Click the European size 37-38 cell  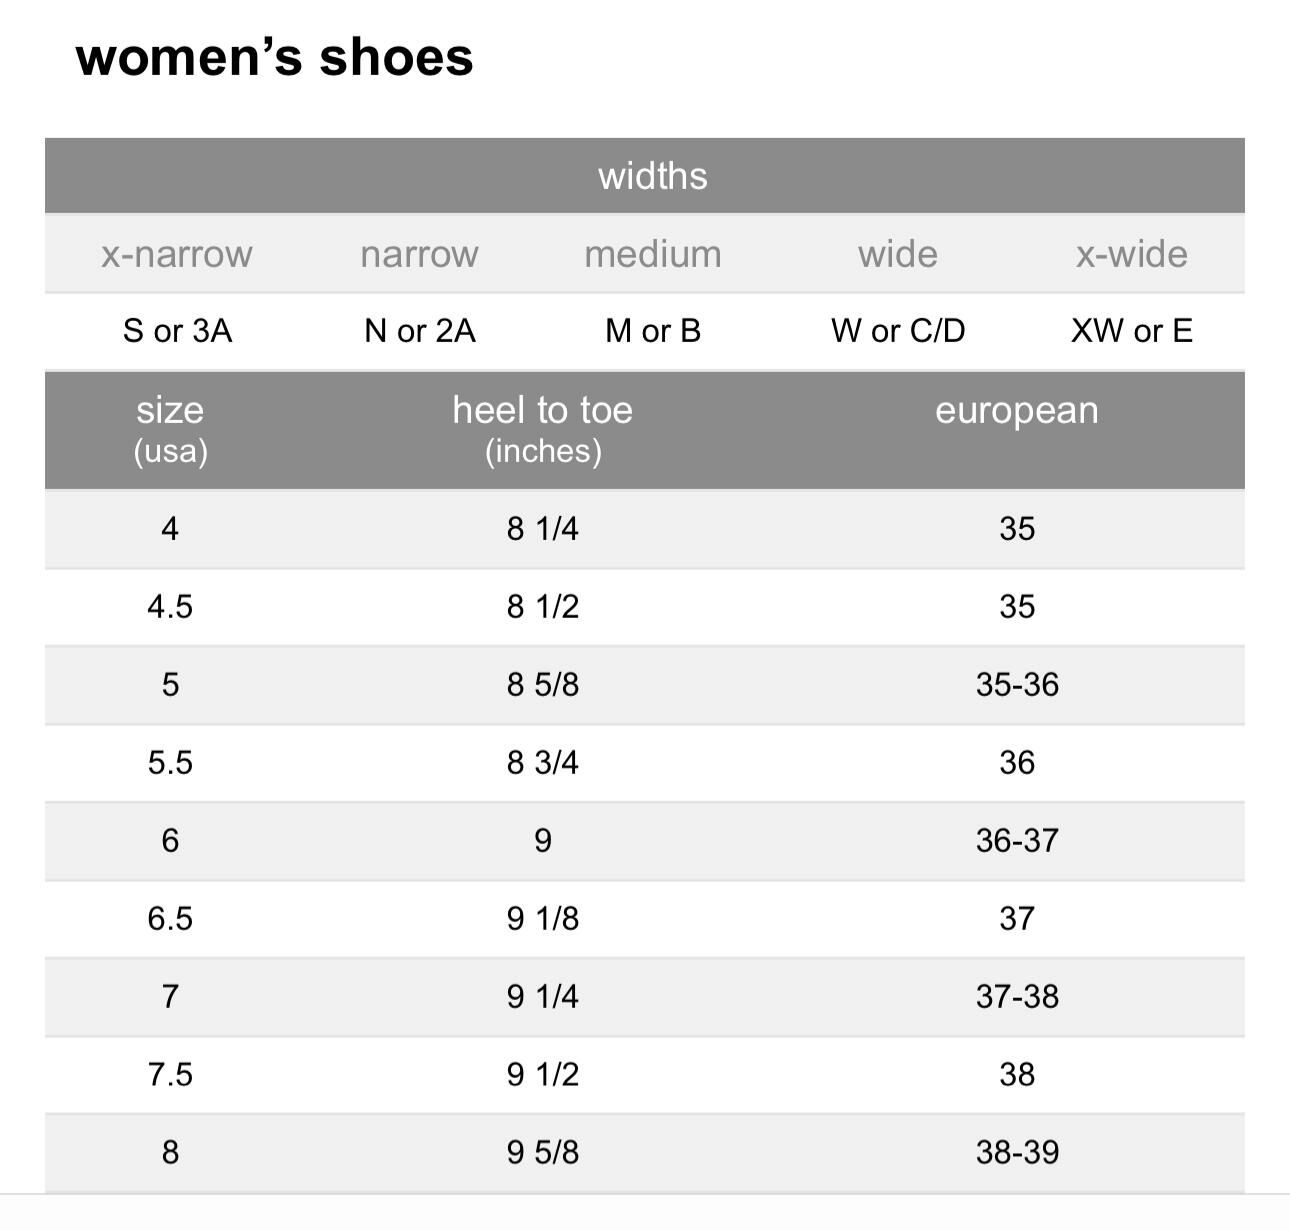(1016, 997)
